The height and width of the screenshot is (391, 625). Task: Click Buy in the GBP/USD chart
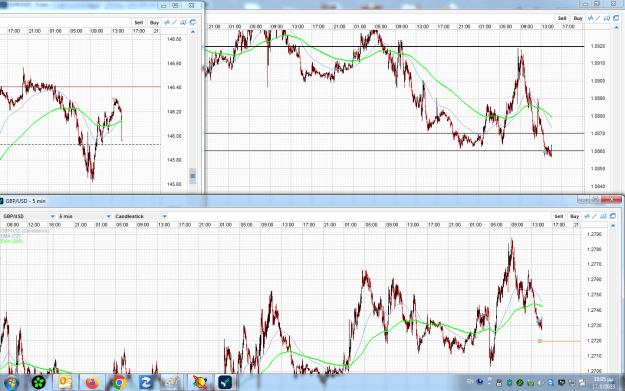(574, 216)
